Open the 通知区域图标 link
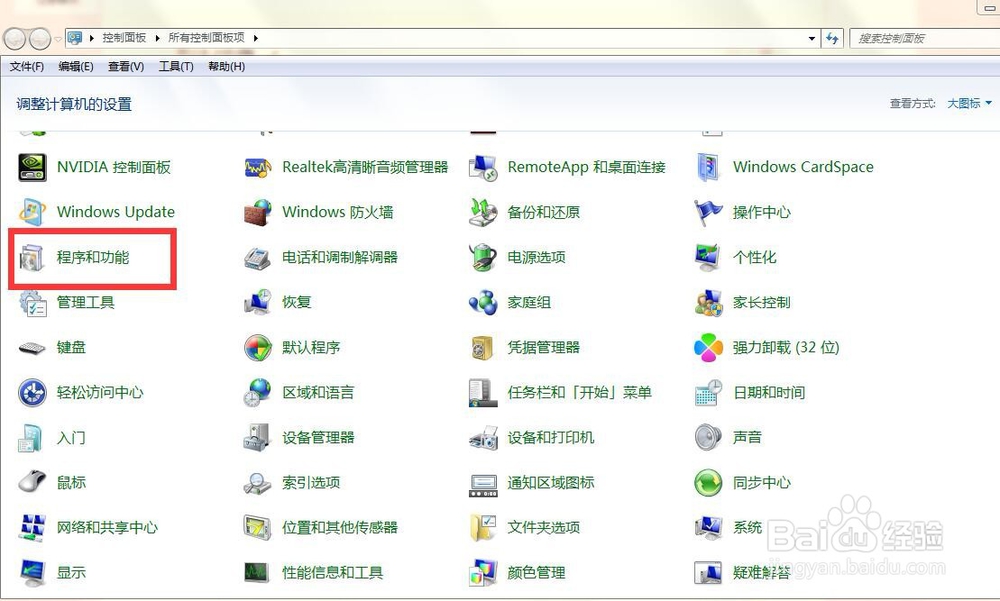Viewport: 1000px width, 601px height. (550, 482)
